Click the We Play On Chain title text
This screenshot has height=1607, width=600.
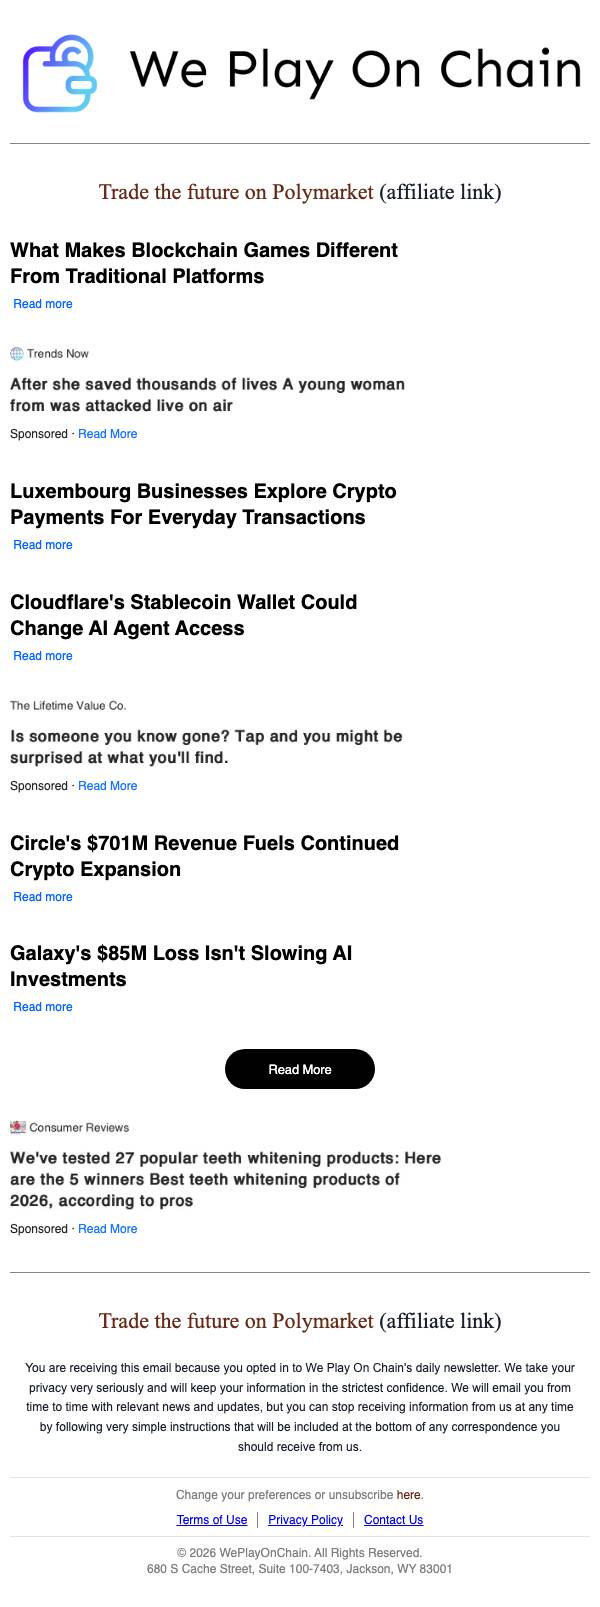[356, 70]
